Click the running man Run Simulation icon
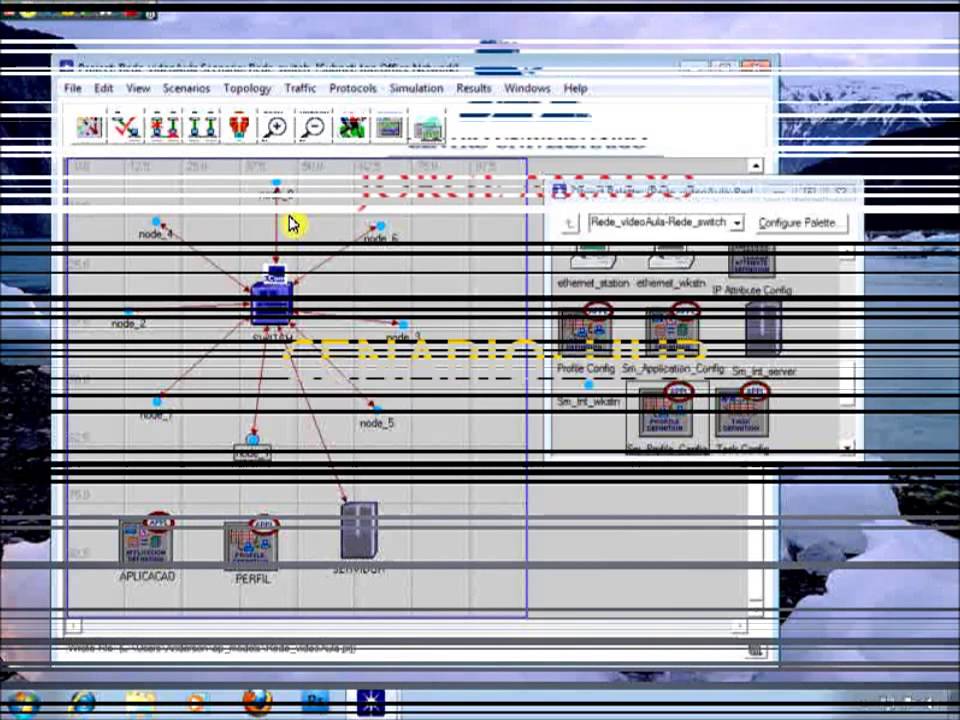Screen dimensions: 960x720 click(351, 127)
